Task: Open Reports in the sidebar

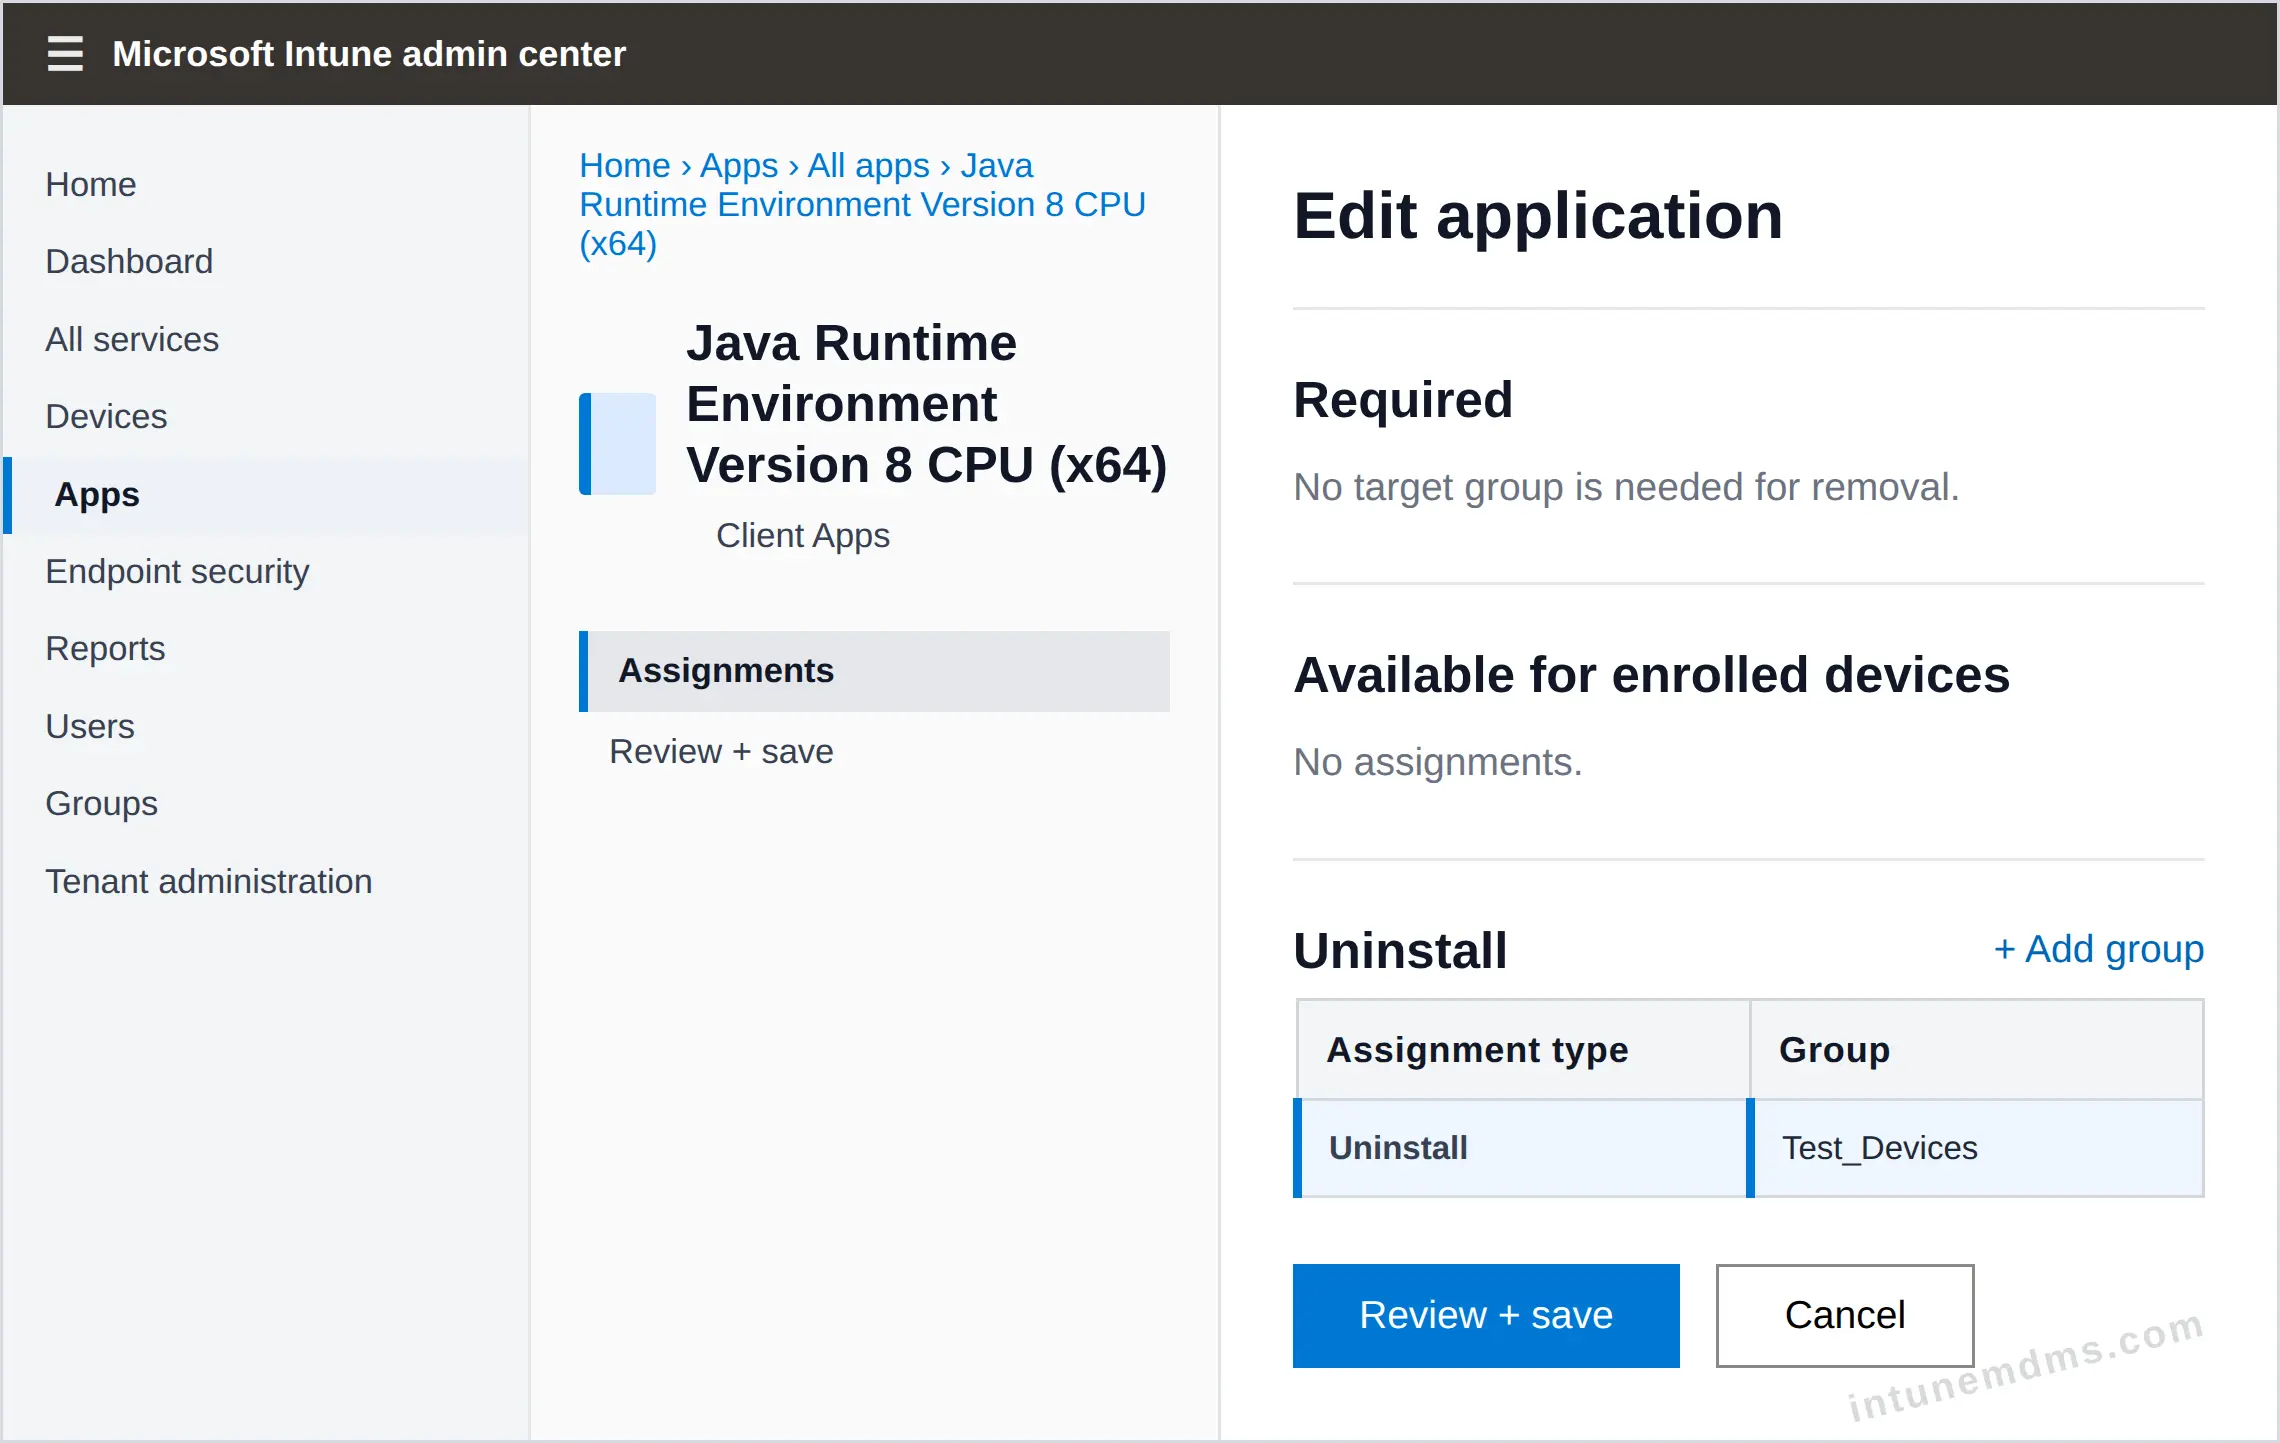Action: coord(105,648)
